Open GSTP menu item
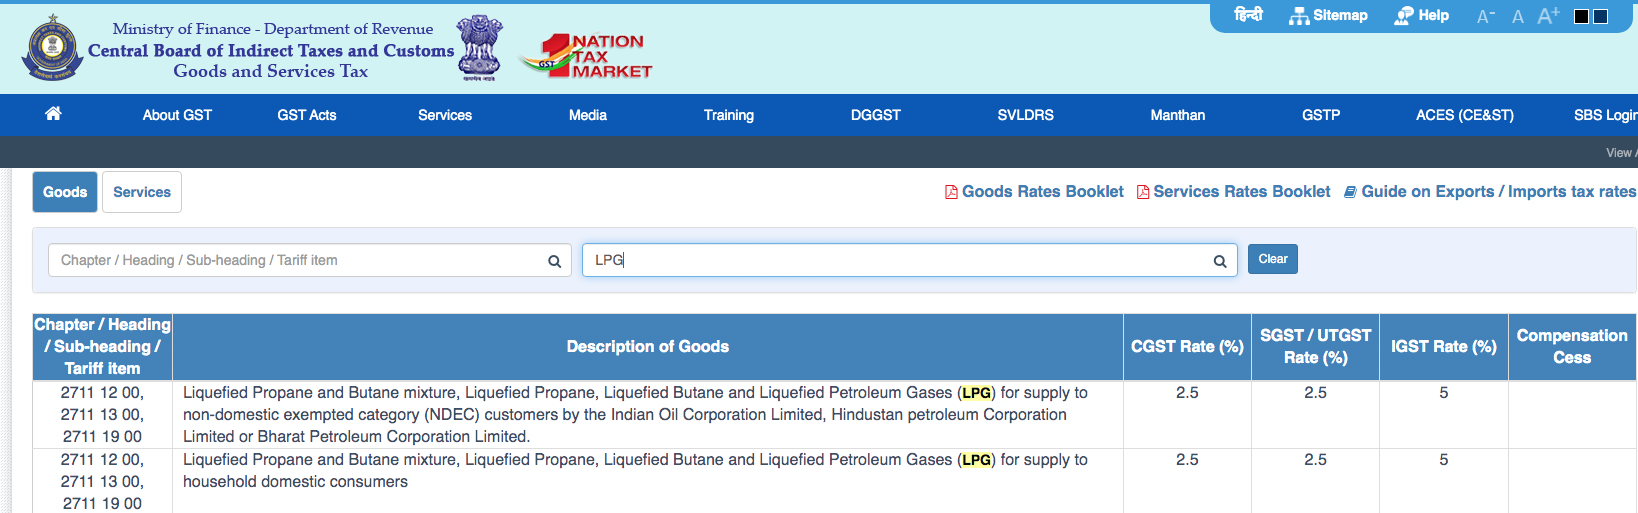Viewport: 1638px width, 513px height. tap(1321, 115)
